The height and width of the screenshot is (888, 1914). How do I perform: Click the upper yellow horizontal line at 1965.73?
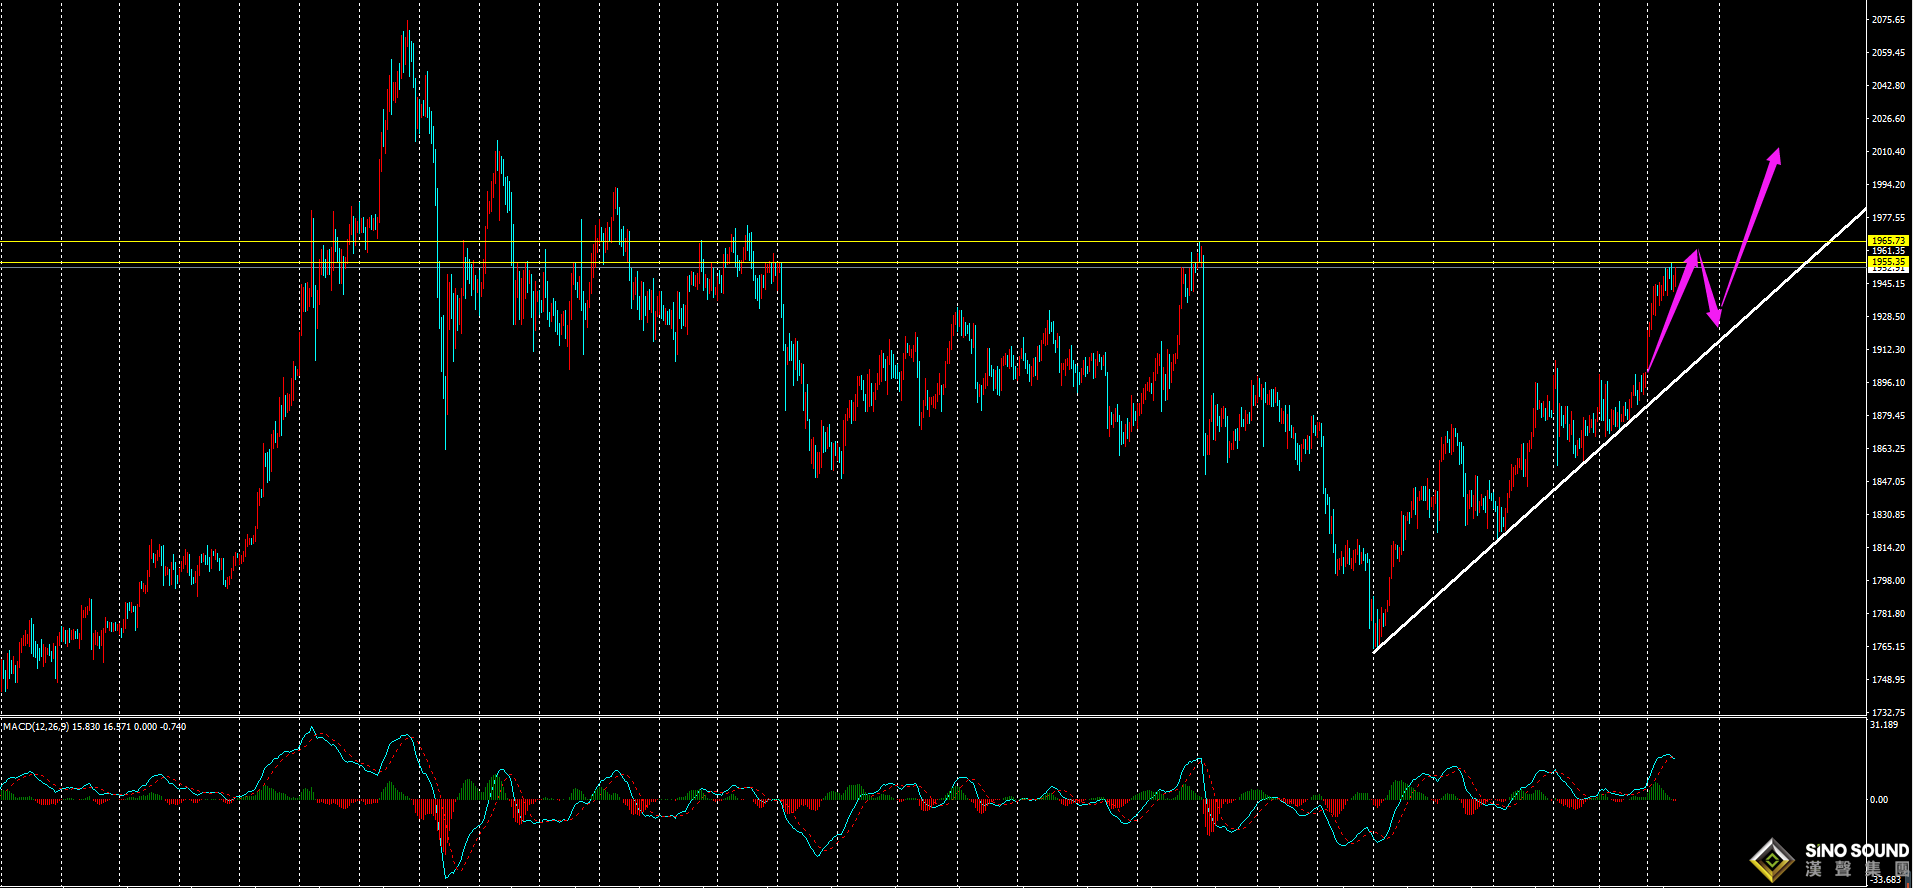900,241
